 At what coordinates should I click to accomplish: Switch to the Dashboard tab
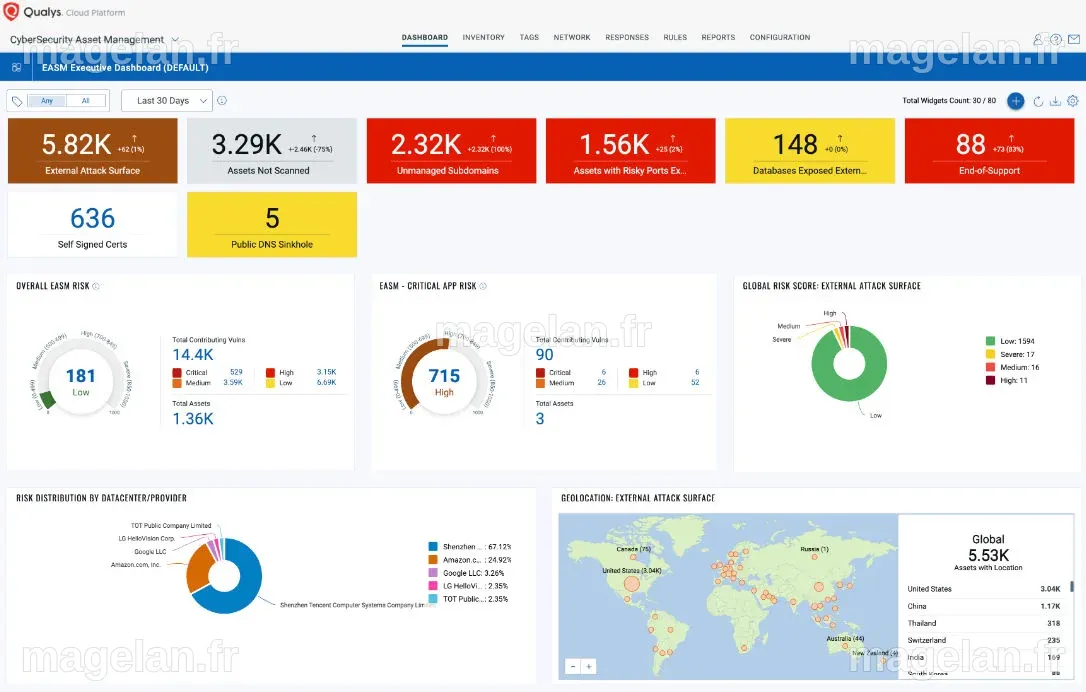pyautogui.click(x=425, y=37)
